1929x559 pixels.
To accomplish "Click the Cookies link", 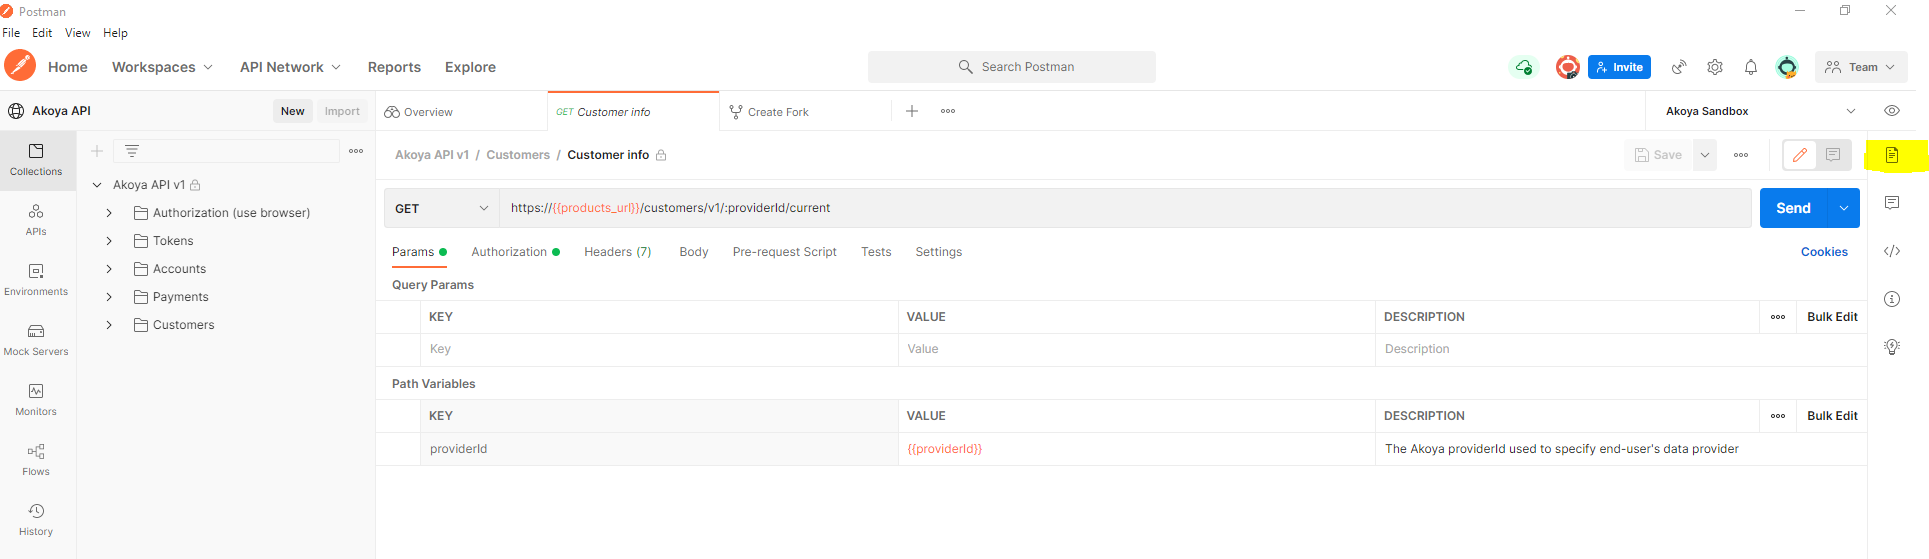I will pyautogui.click(x=1824, y=252).
